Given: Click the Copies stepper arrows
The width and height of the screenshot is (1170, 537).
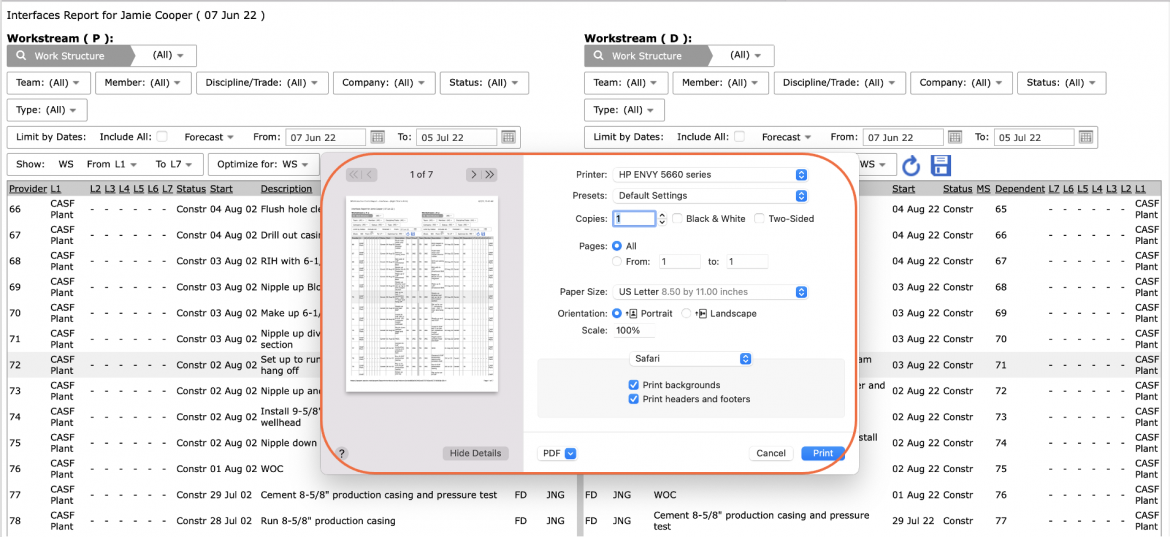Looking at the screenshot, I should (662, 219).
